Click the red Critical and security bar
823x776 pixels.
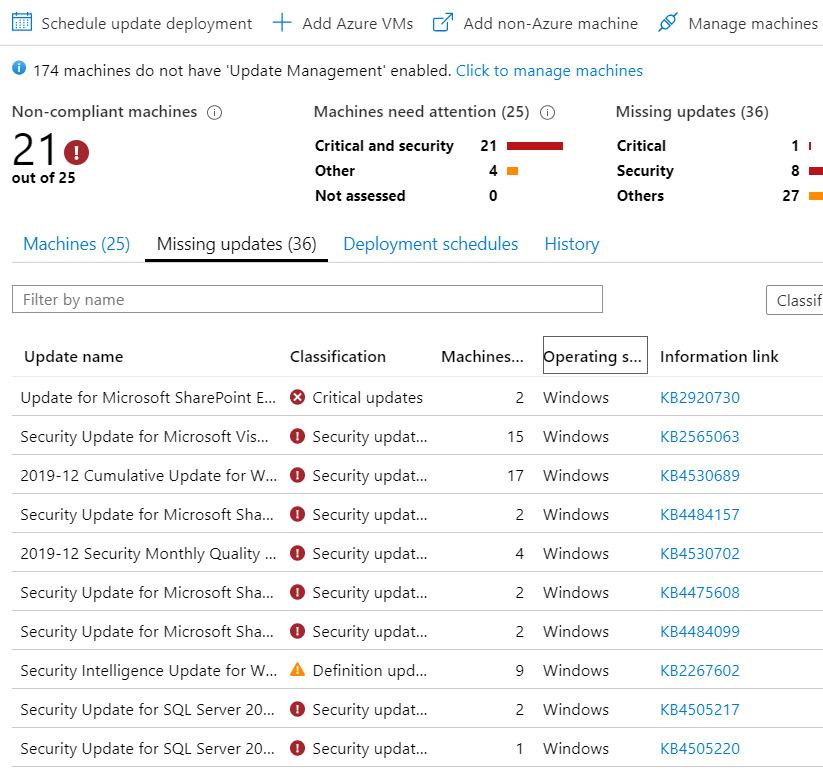click(535, 146)
